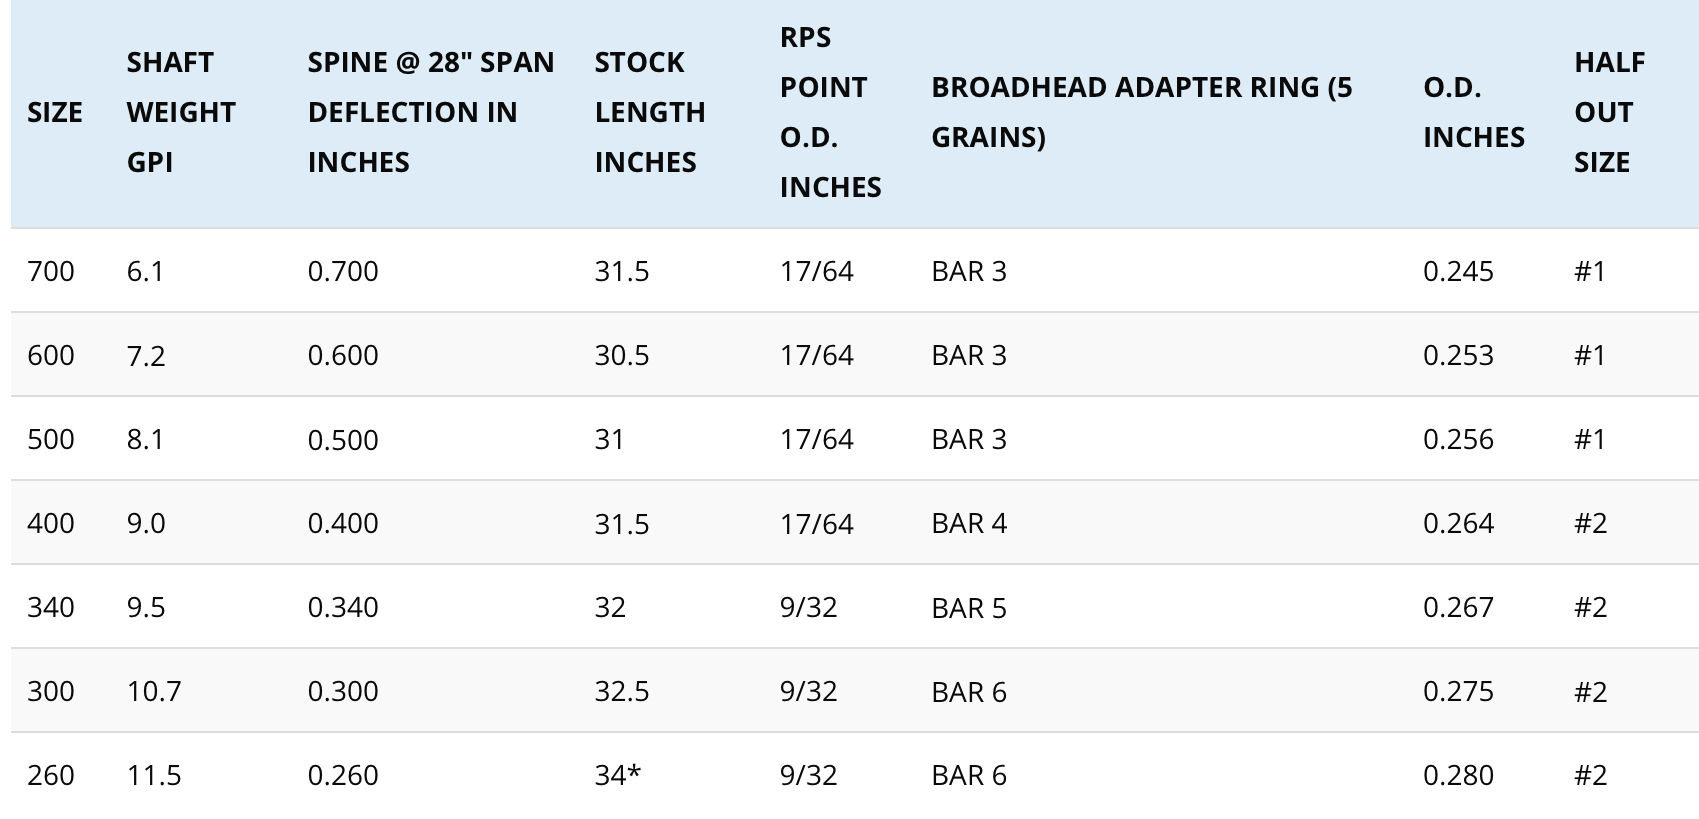Click the BAR 5 adapter ring cell
1699x819 pixels.
969,607
